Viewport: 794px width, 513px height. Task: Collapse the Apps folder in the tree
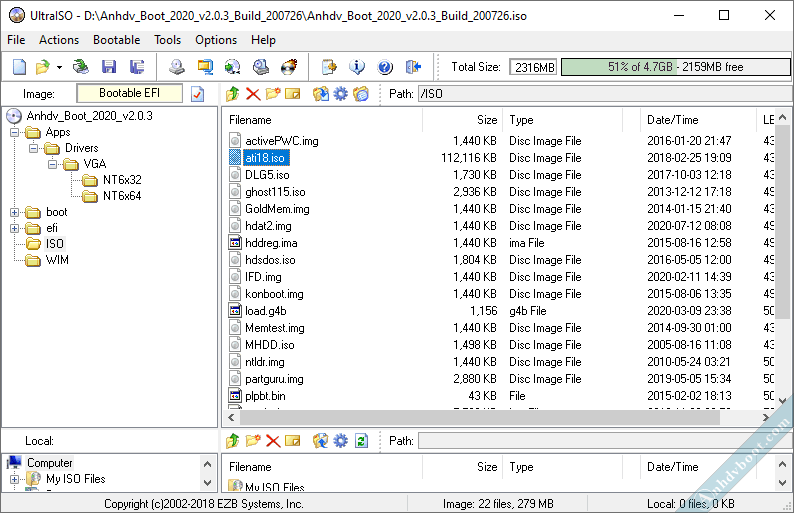[x=15, y=133]
